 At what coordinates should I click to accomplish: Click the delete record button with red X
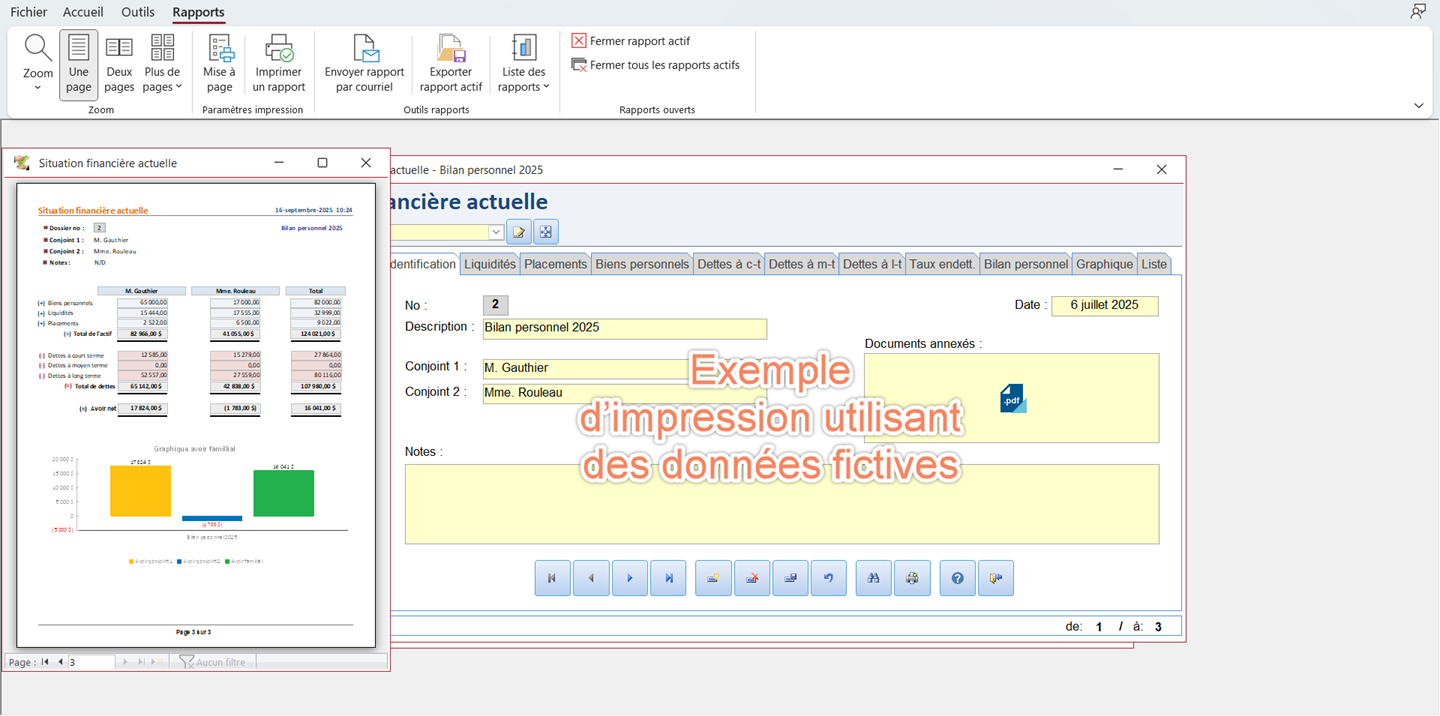click(x=752, y=578)
